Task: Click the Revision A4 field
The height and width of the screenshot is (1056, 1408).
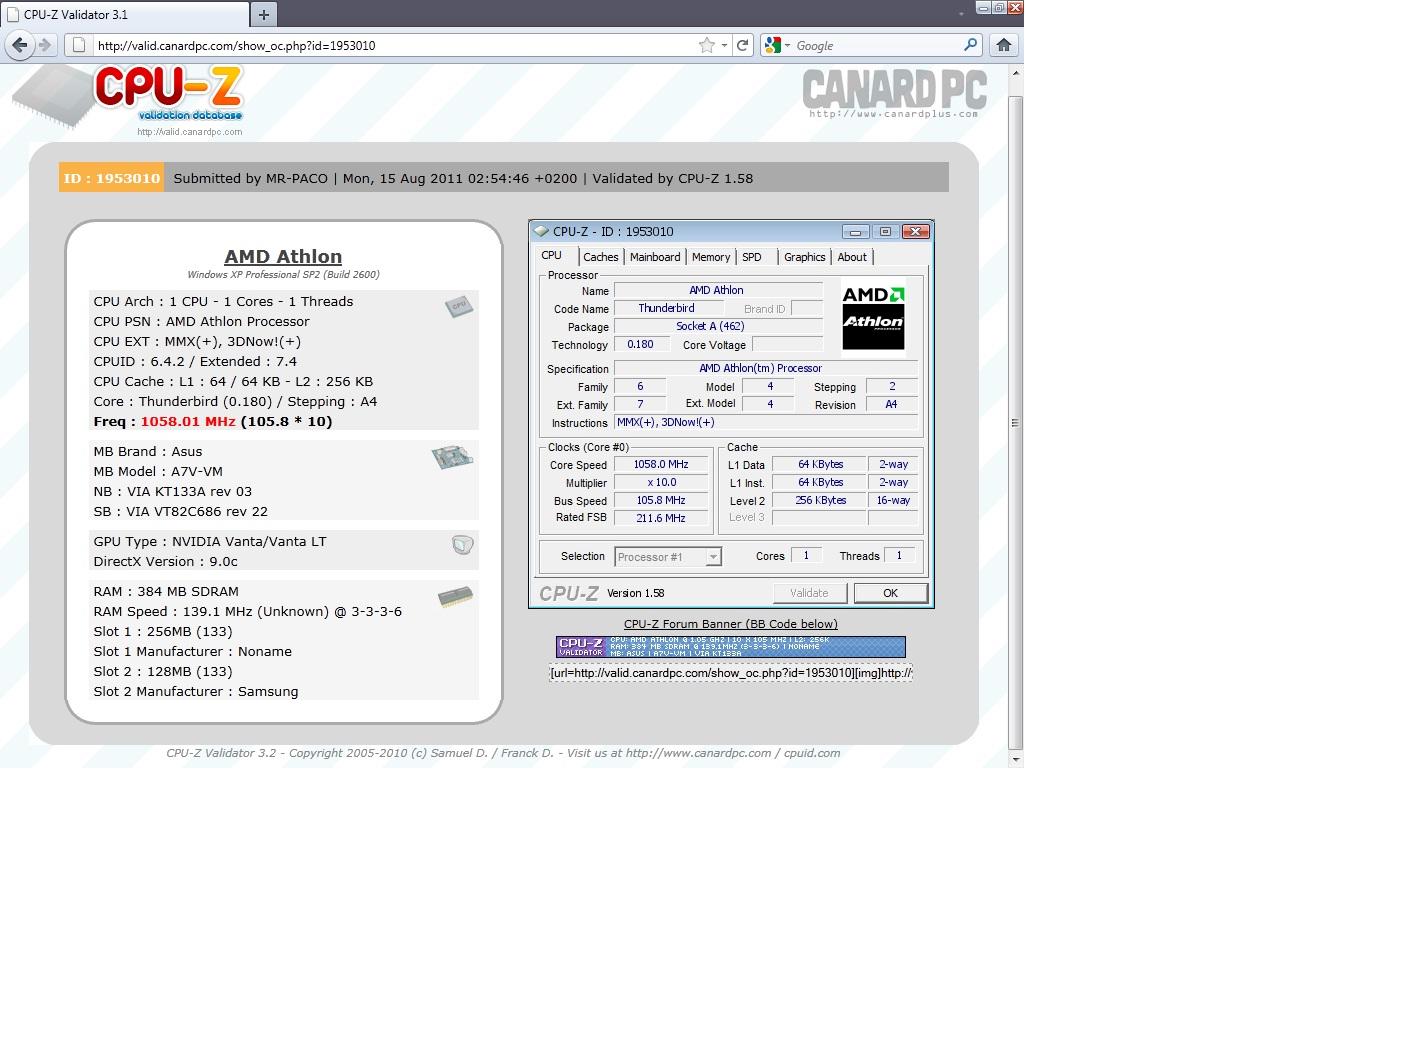Action: coord(891,404)
